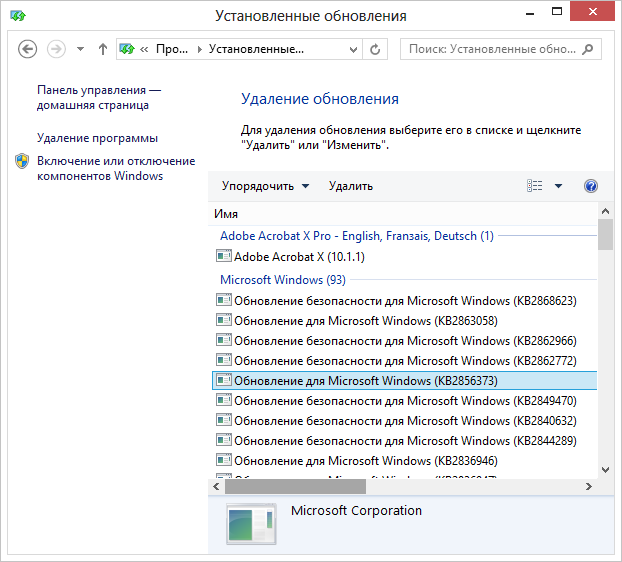Click the icon next to KB2836946
Image resolution: width=622 pixels, height=562 pixels.
tap(224, 460)
